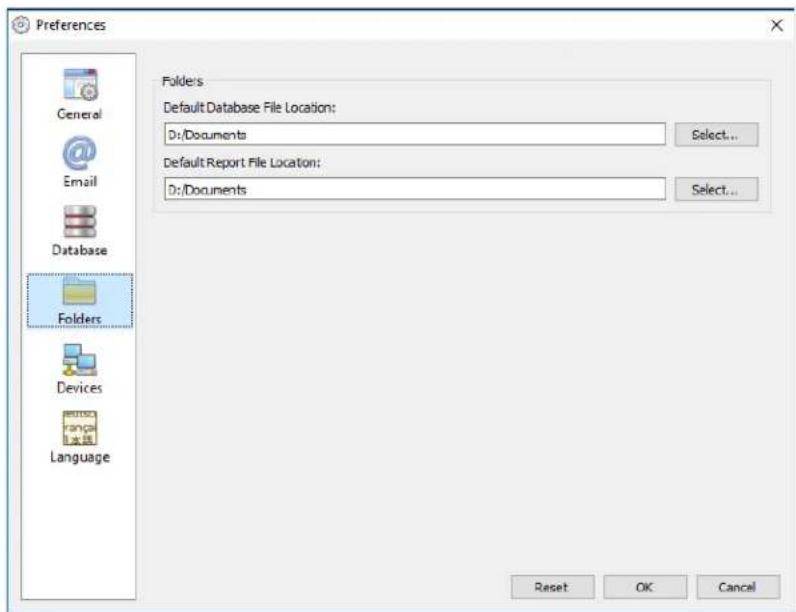Screen dimensions: 796x612
Task: Select a folder for Default Database File Location
Action: coord(716,134)
